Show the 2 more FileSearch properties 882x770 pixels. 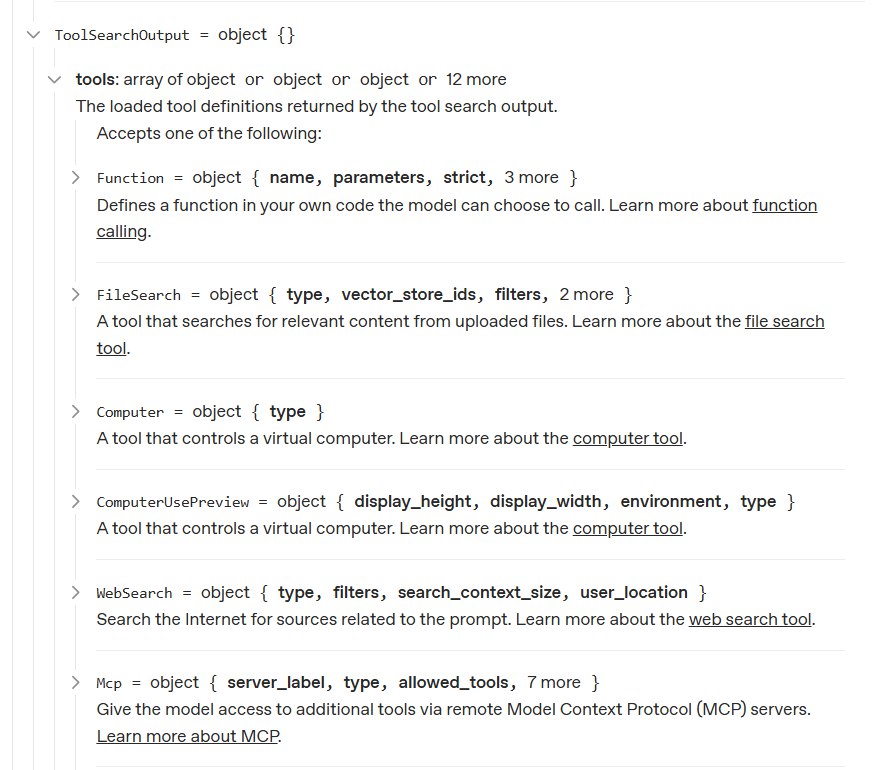click(586, 294)
